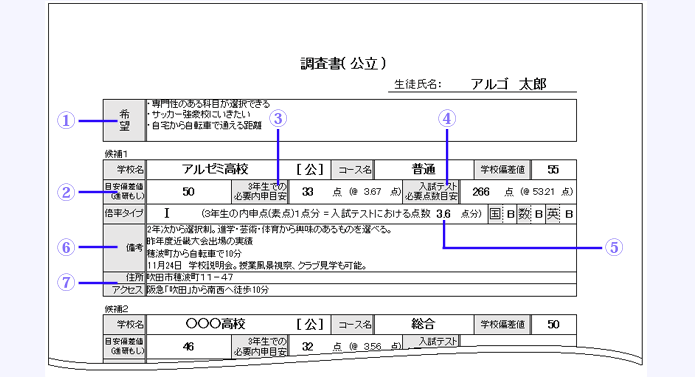This screenshot has height=377, width=695.
Task: Click the '国' subject cell
Action: tap(495, 214)
